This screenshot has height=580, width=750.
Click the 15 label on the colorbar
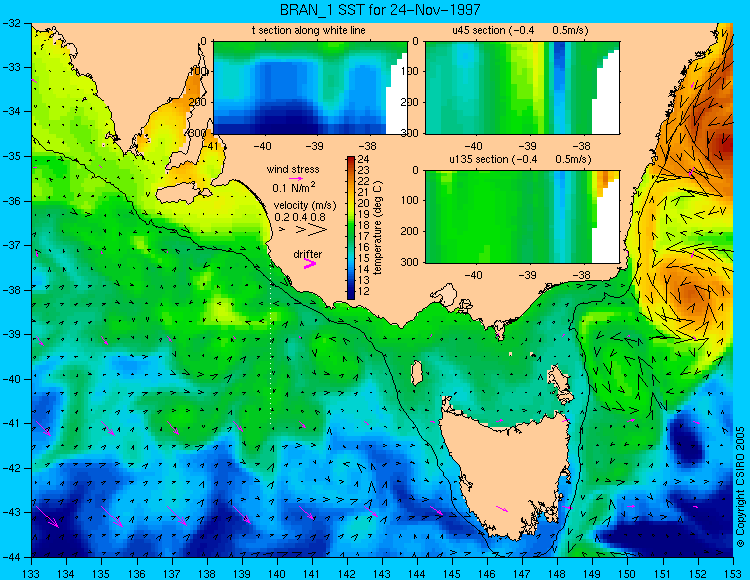364,258
